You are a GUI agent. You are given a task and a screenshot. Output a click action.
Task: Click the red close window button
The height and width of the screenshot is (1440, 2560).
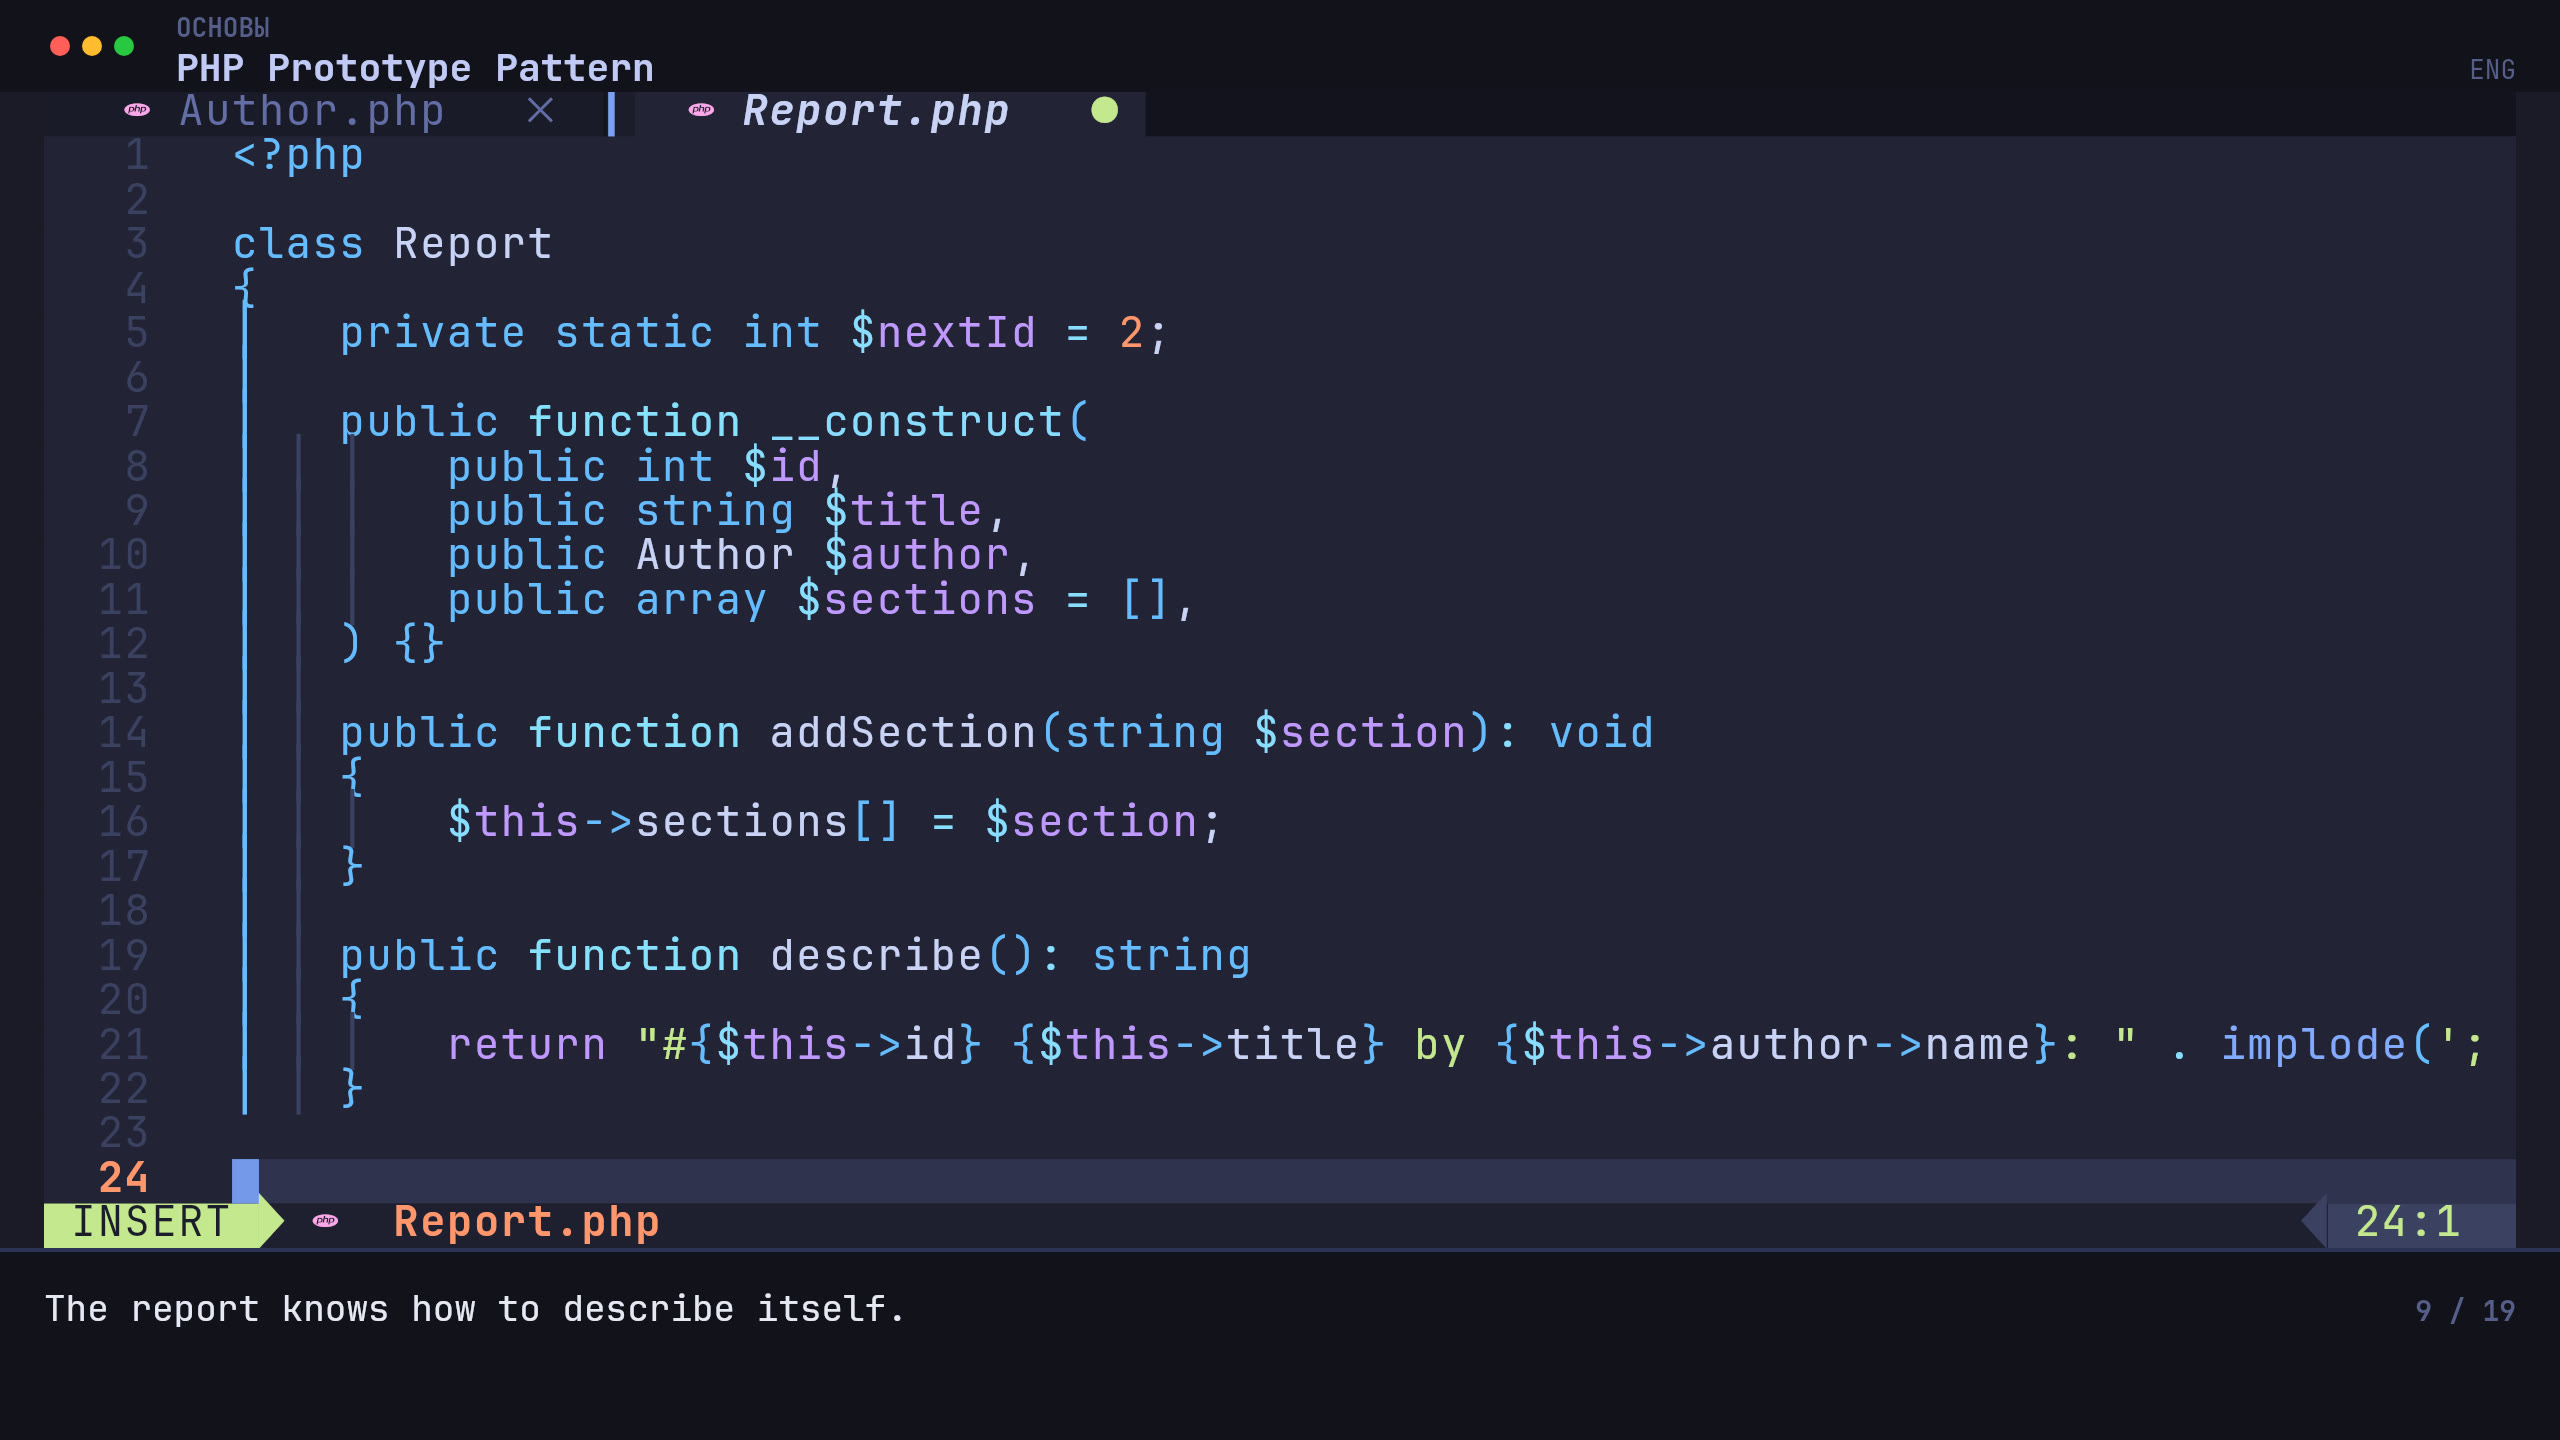pyautogui.click(x=60, y=46)
